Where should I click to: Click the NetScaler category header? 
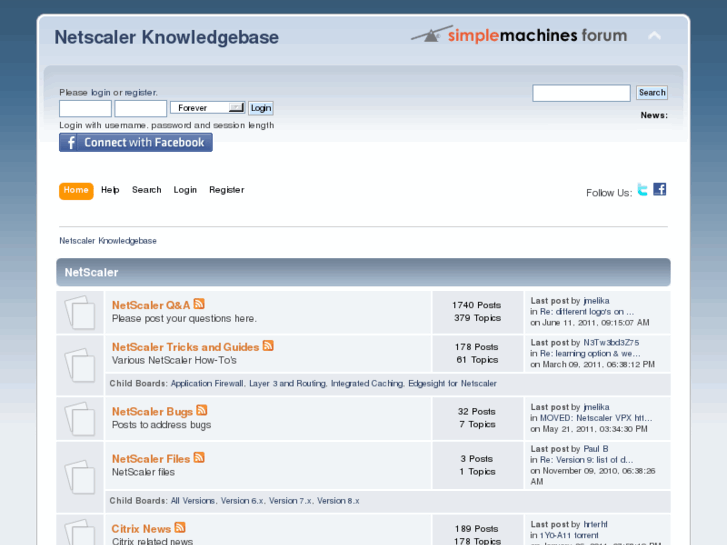[364, 272]
